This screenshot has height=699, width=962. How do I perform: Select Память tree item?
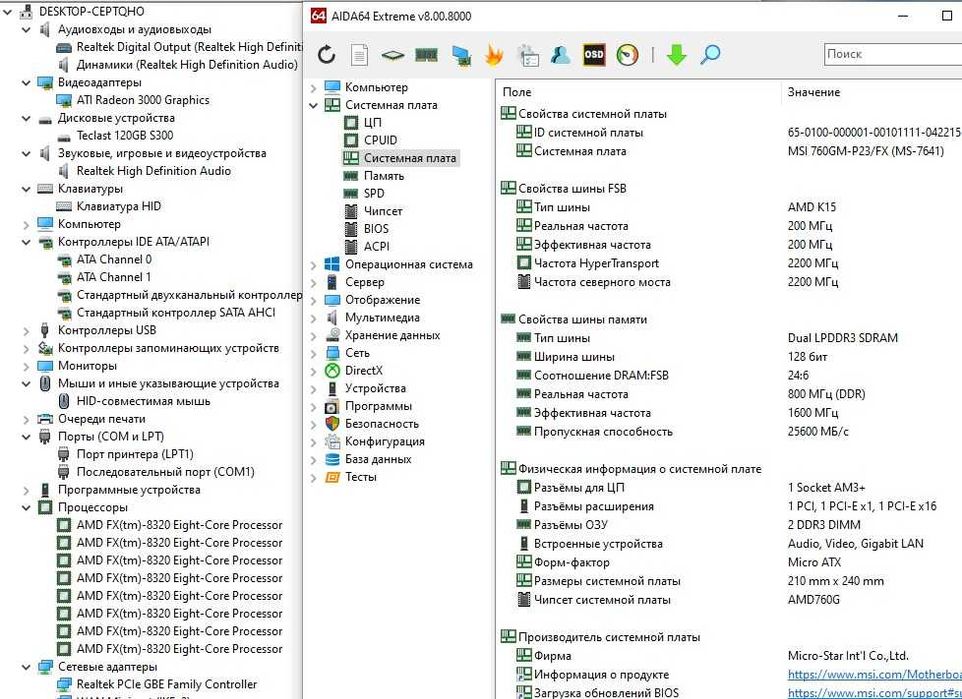point(384,176)
